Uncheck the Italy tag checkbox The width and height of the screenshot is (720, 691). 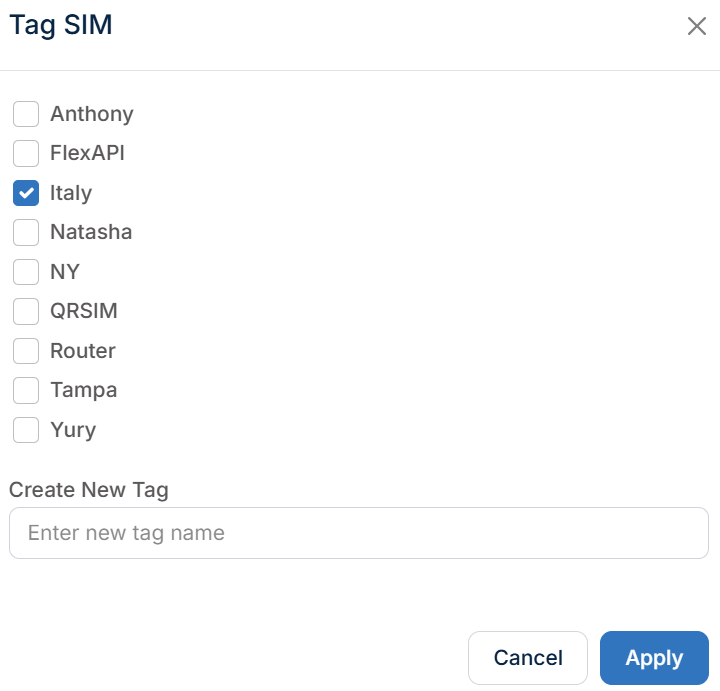coord(26,193)
